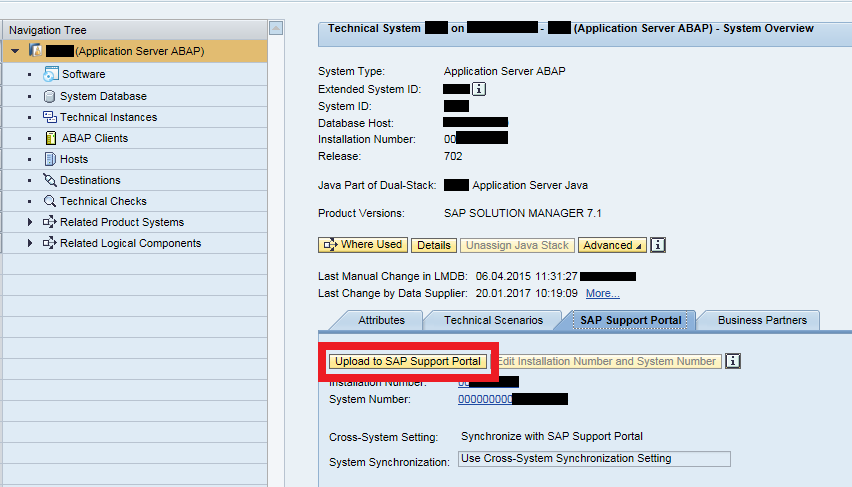The width and height of the screenshot is (852, 487).
Task: Click 'Application Server ABAP' system type value
Action: 504,71
